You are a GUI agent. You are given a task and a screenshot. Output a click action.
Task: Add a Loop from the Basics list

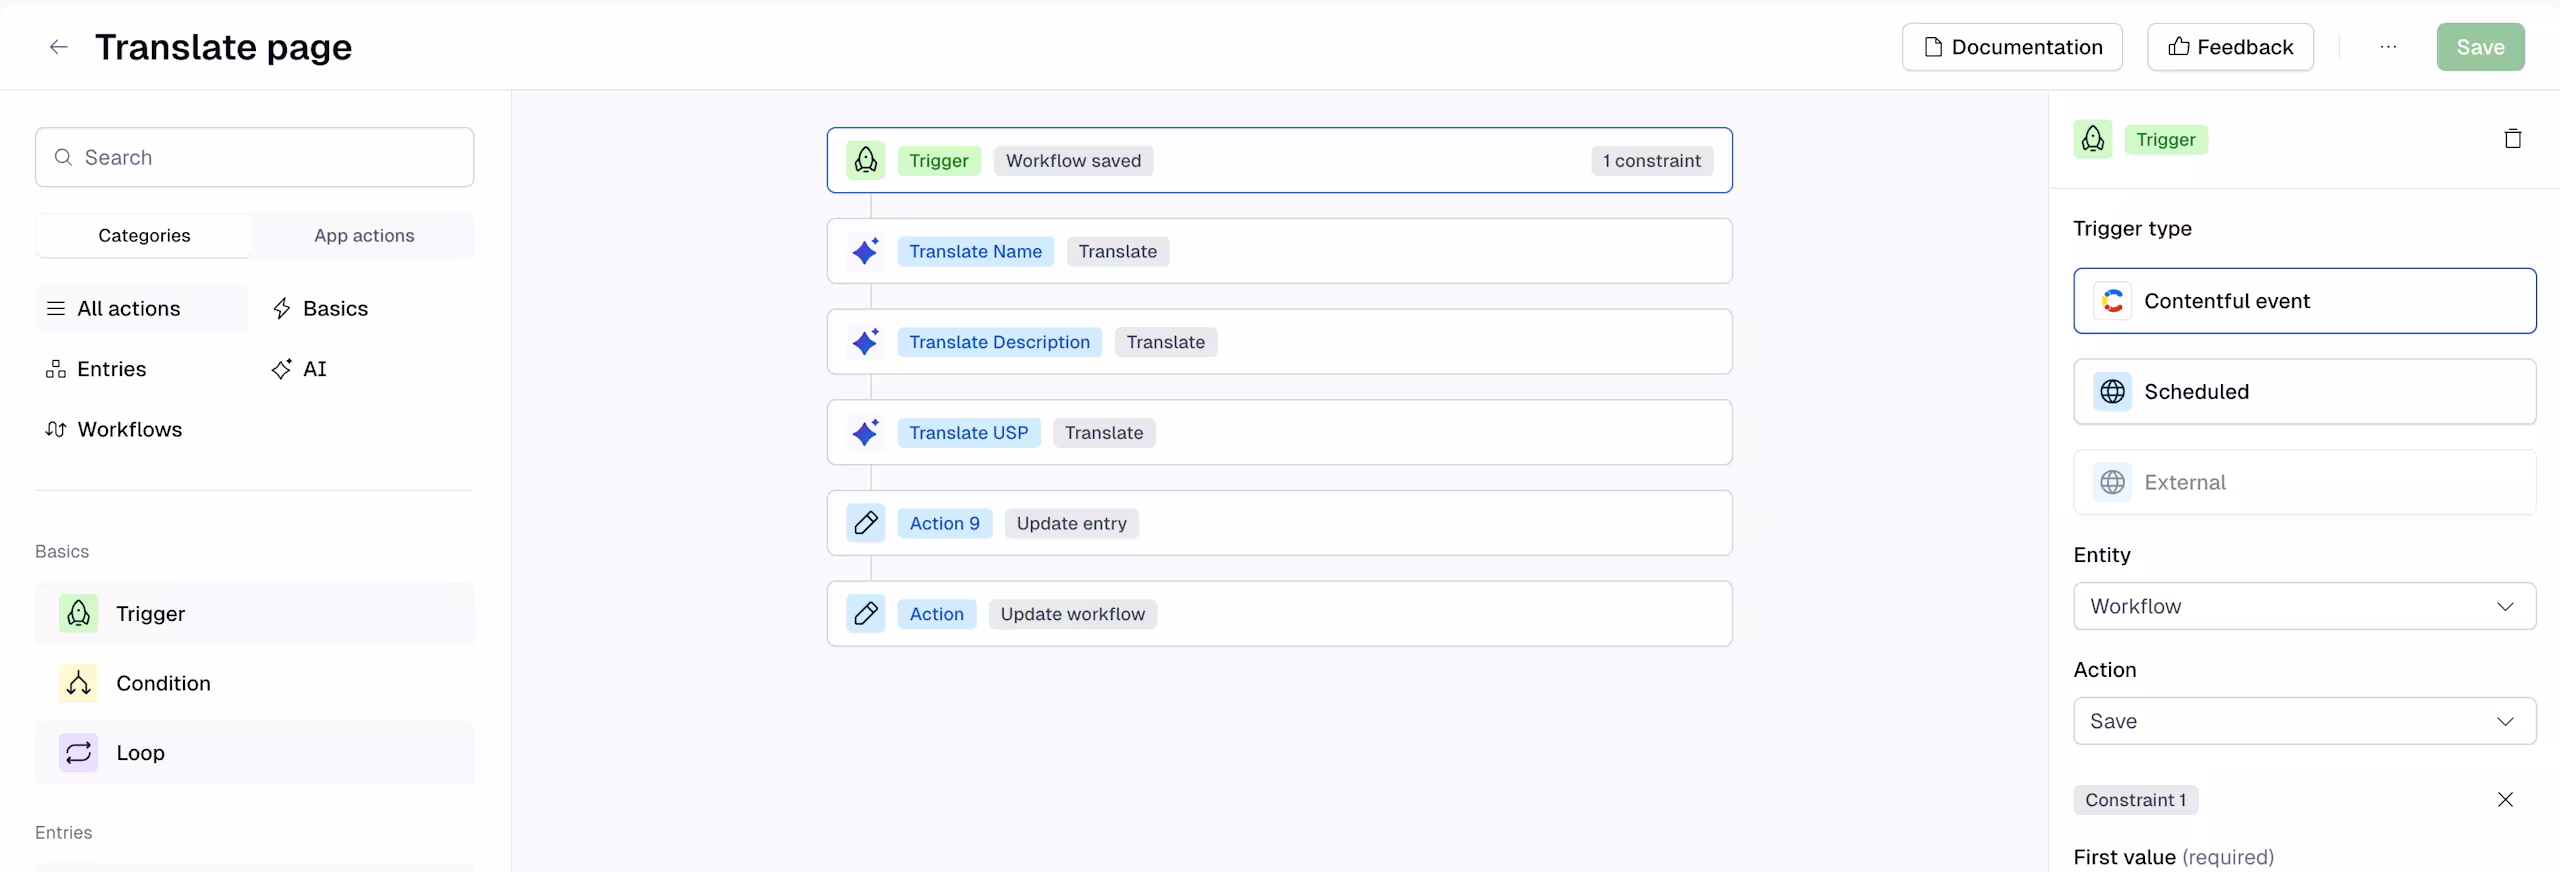[254, 752]
